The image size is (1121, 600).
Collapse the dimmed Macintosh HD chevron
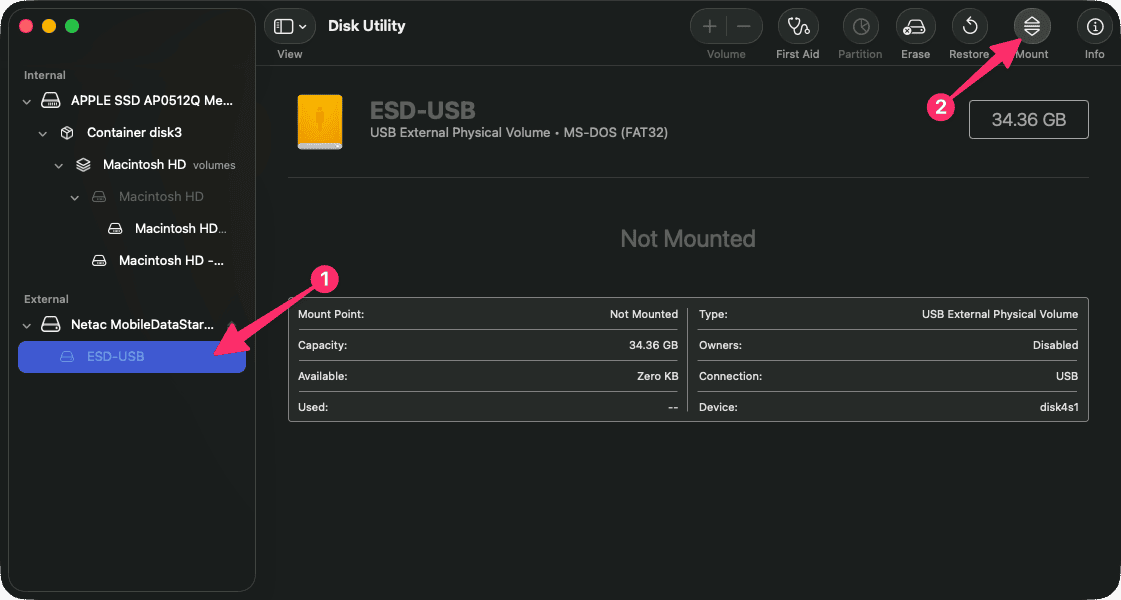click(x=74, y=197)
